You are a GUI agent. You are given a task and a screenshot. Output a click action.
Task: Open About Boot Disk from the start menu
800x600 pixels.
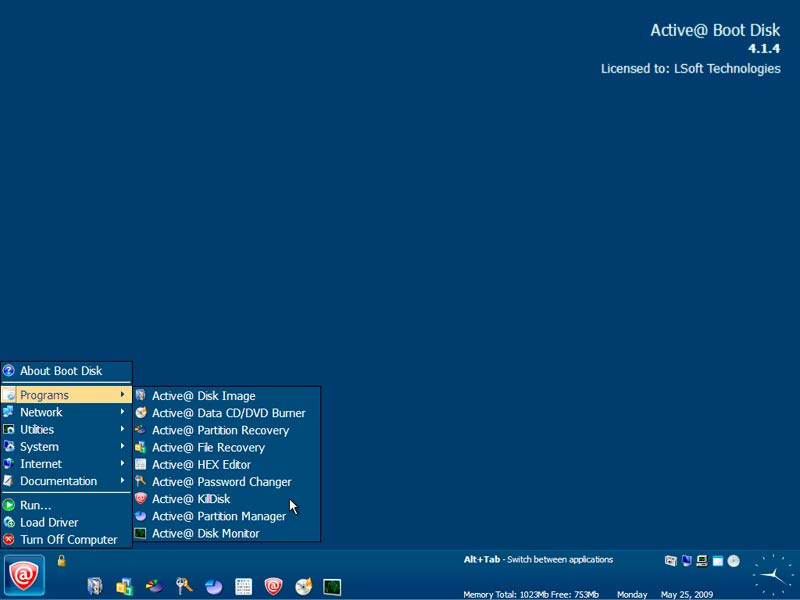tap(66, 371)
